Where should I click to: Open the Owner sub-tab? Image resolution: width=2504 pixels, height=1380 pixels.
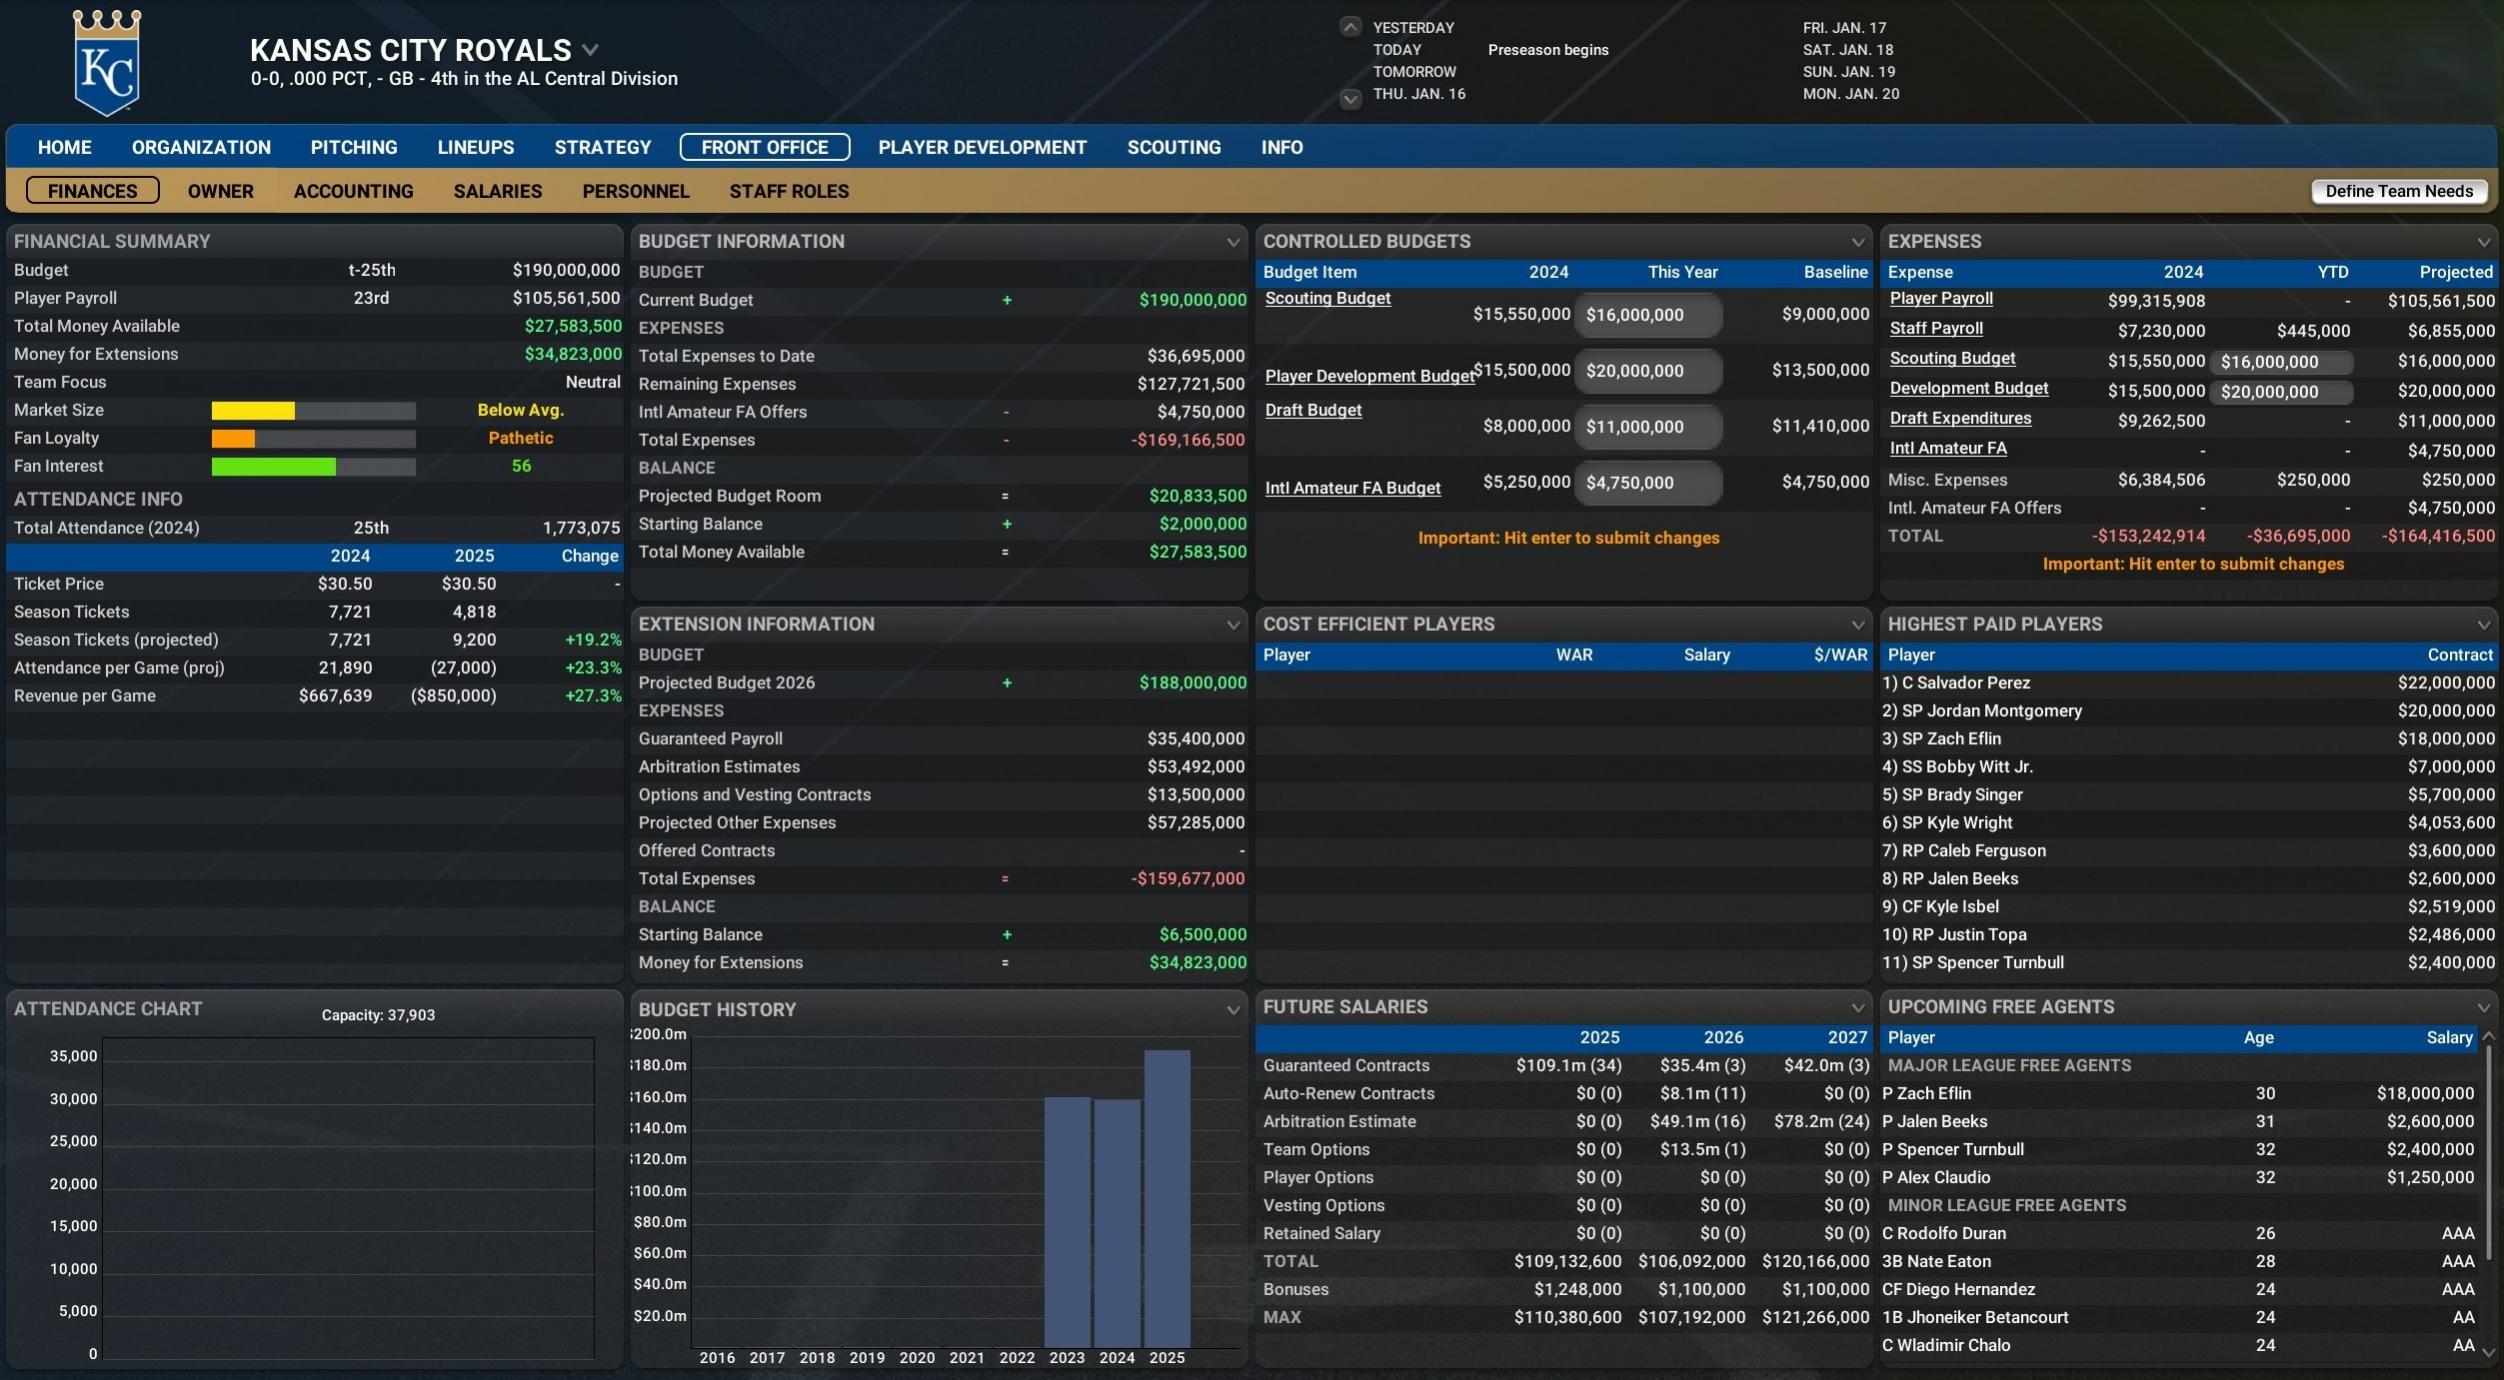pos(220,191)
